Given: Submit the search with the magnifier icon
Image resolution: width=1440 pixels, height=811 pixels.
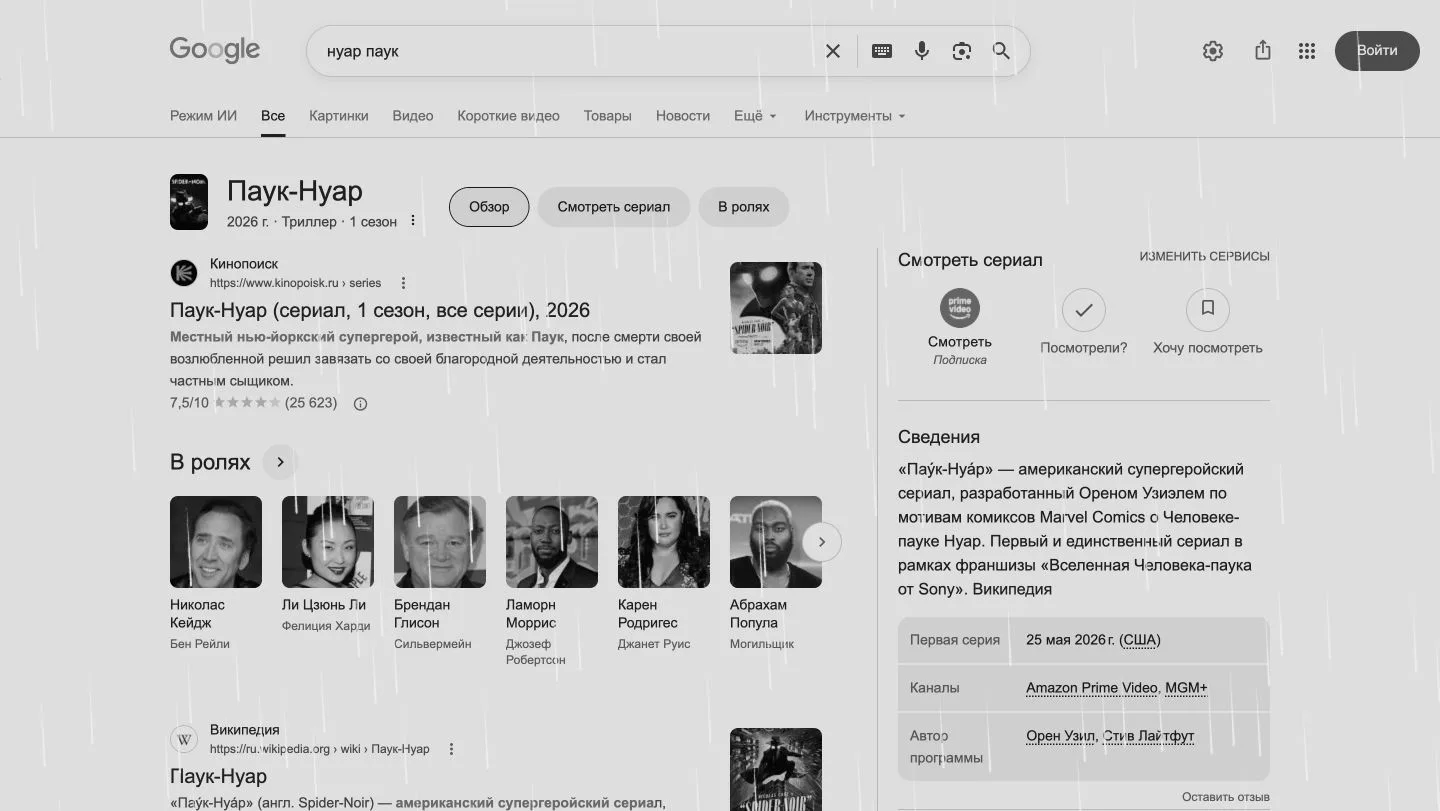Looking at the screenshot, I should 1001,51.
